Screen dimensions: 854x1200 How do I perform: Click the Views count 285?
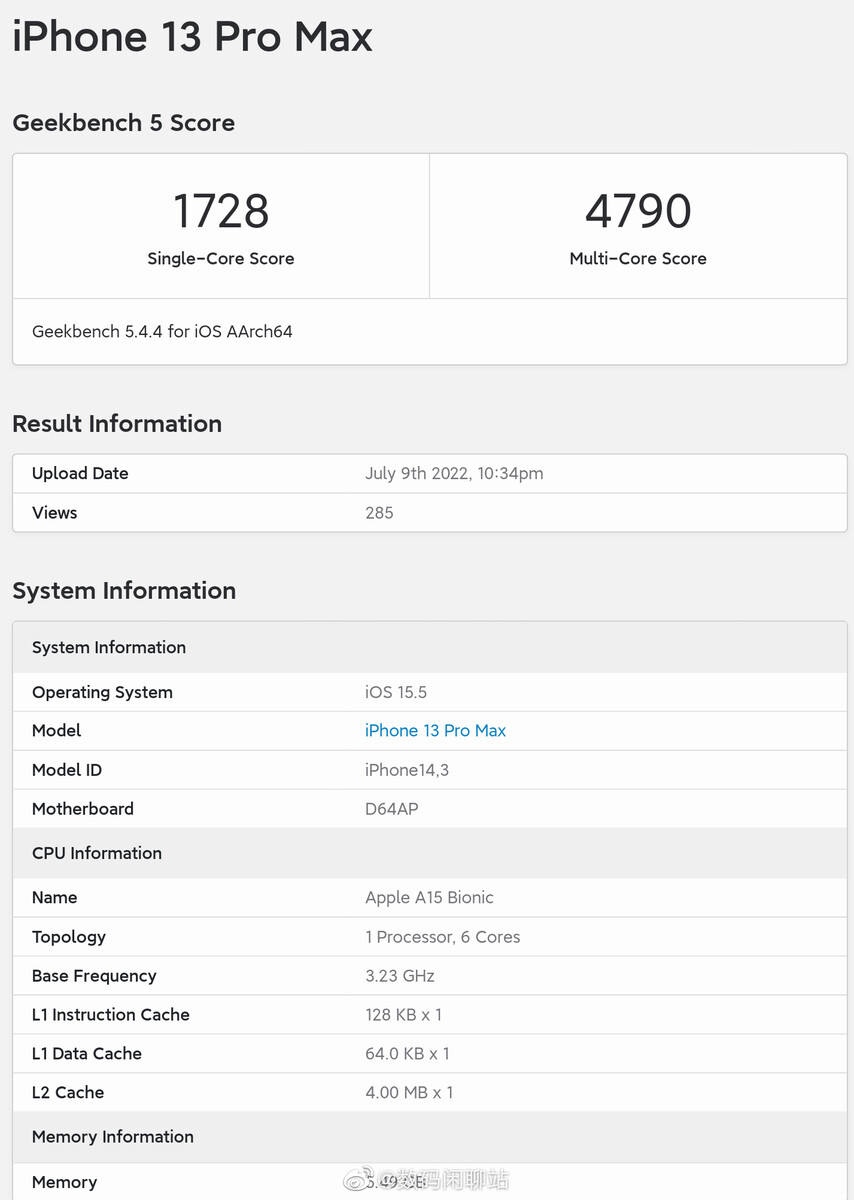pos(379,513)
